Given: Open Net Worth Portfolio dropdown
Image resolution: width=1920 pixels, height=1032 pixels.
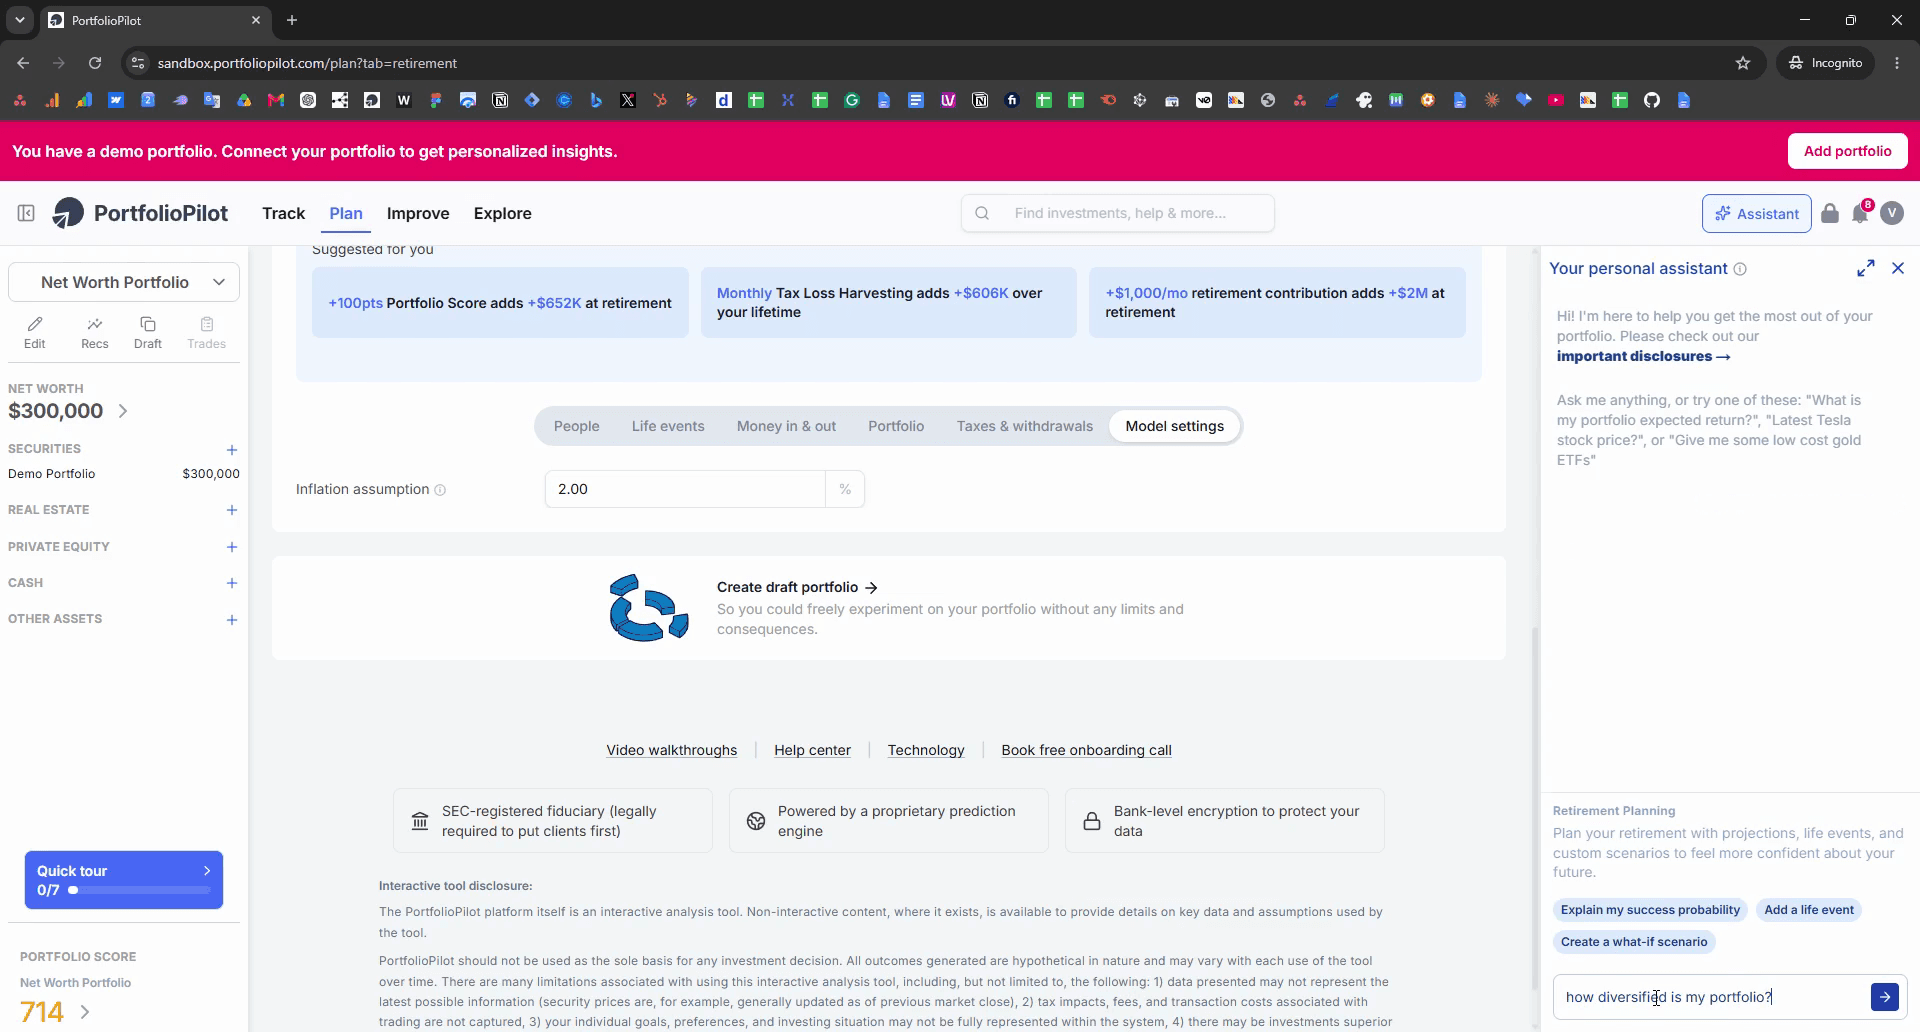Looking at the screenshot, I should tap(124, 282).
